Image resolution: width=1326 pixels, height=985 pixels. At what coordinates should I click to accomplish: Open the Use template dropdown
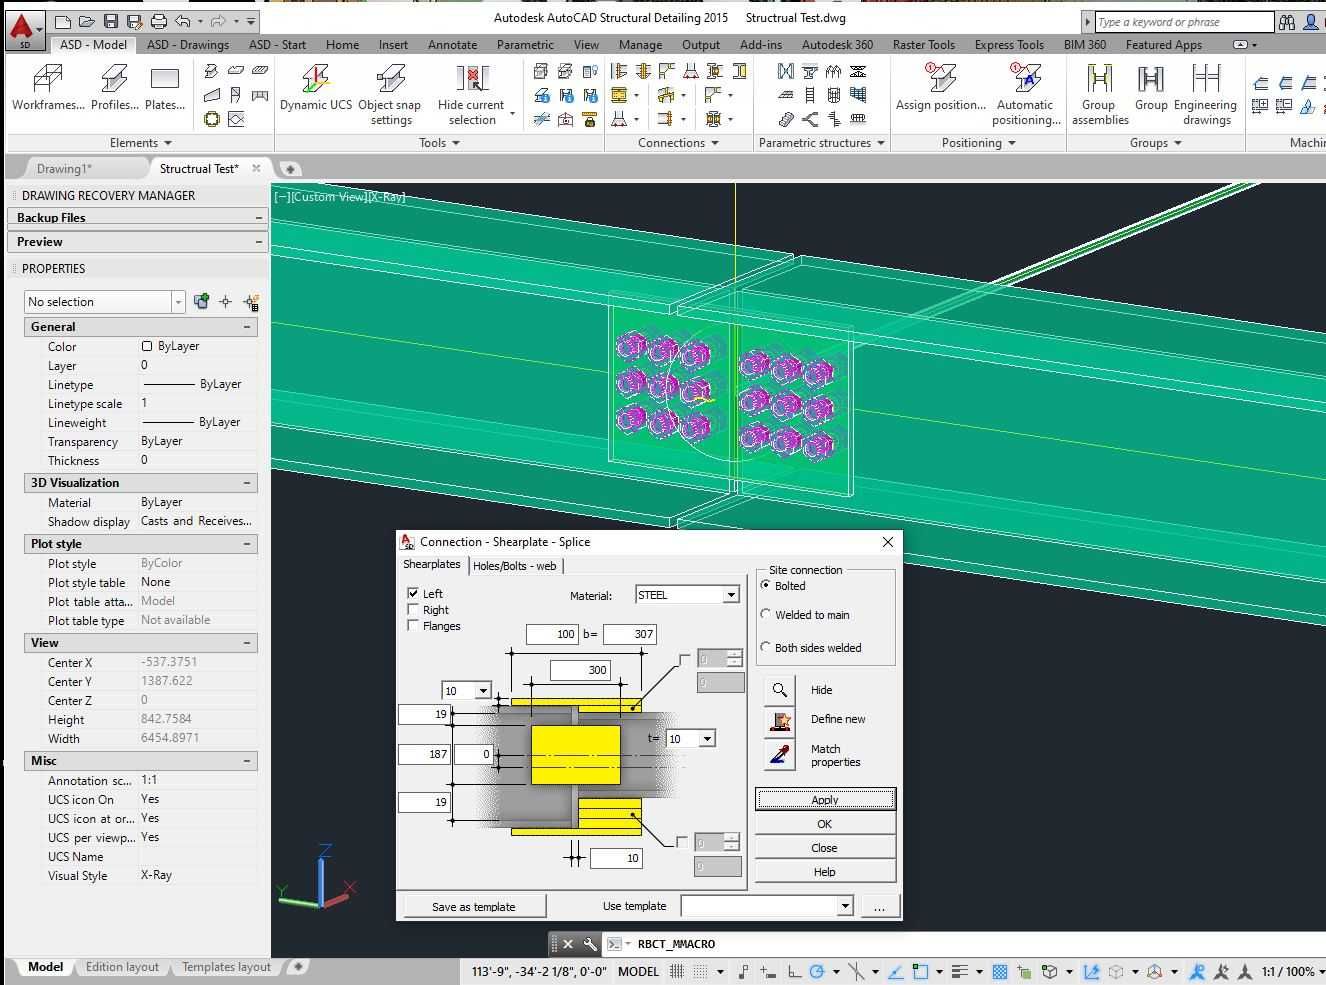point(845,906)
